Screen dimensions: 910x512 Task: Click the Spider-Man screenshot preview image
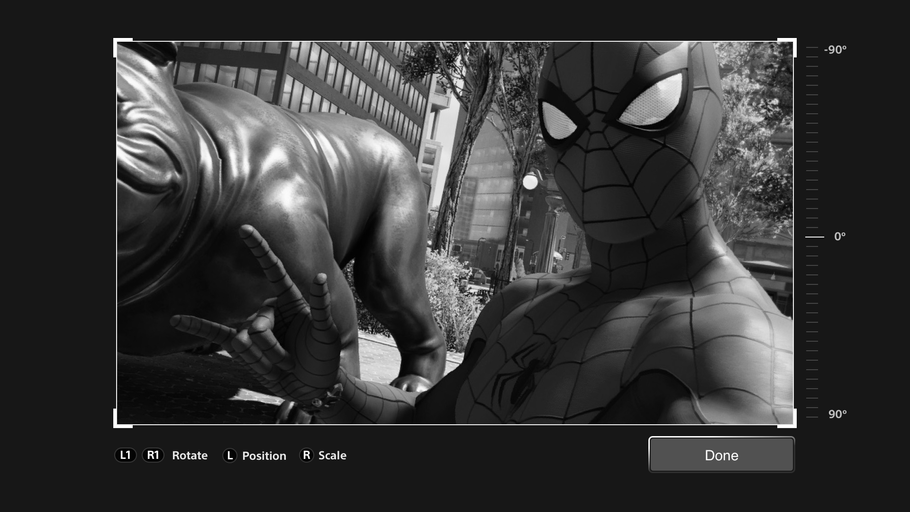click(x=455, y=233)
